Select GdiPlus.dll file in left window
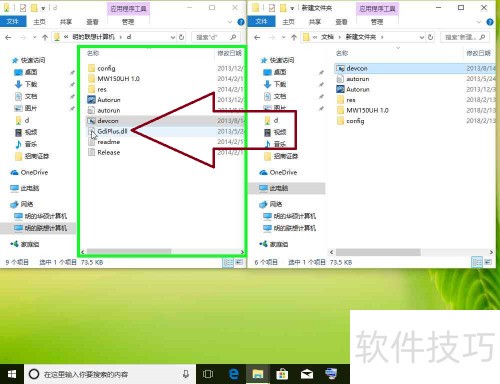The image size is (500, 384). (107, 131)
